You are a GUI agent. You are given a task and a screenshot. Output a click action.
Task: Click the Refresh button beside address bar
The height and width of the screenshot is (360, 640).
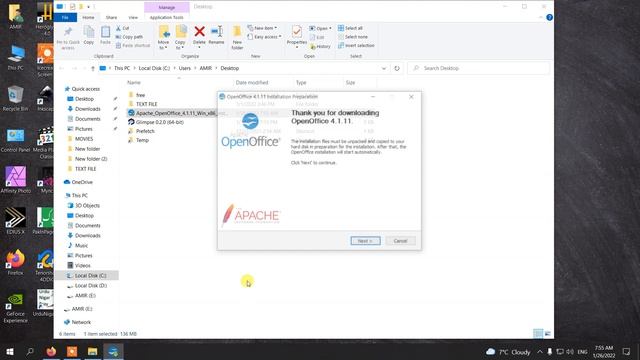(397, 68)
